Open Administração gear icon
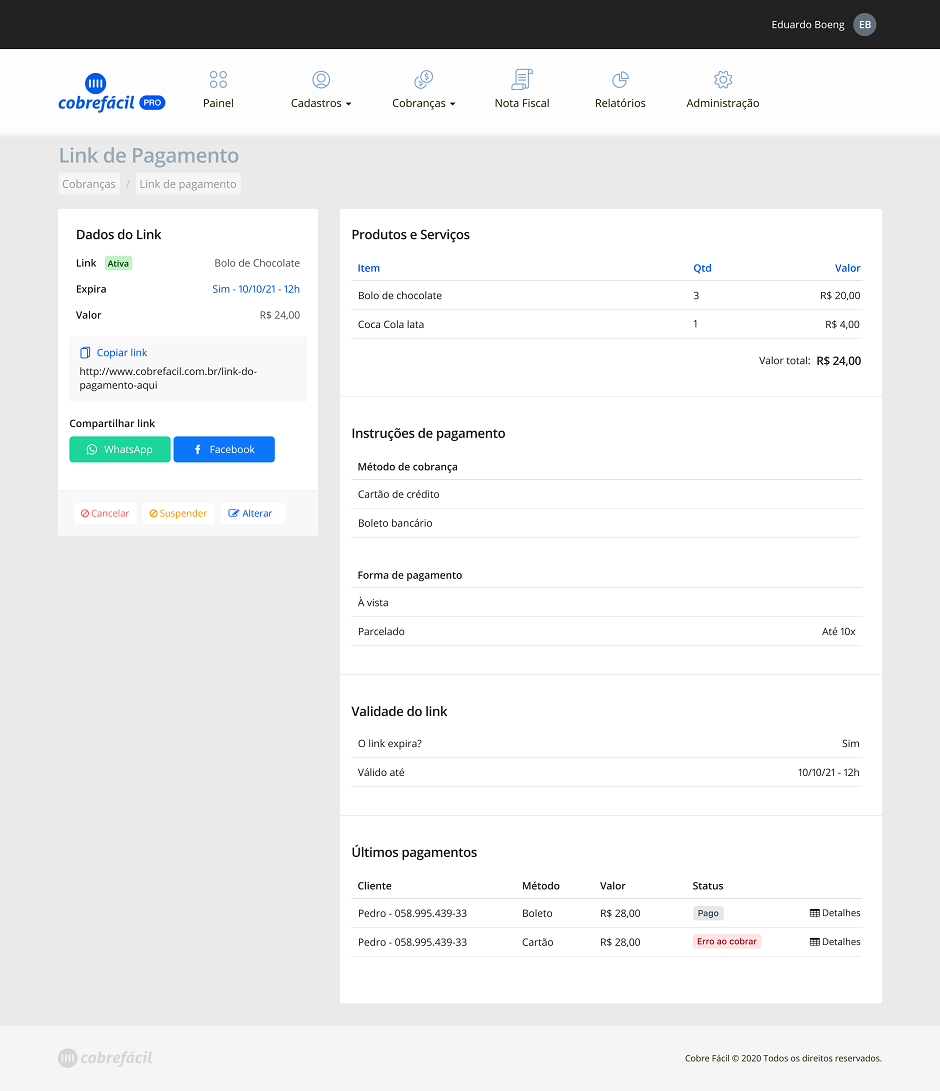Screen dimensions: 940x1091 pos(723,80)
